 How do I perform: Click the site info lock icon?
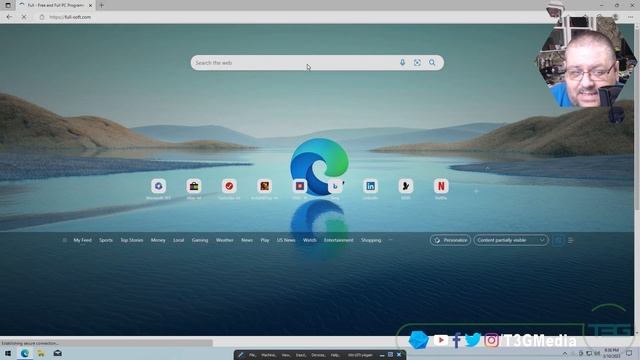click(x=42, y=17)
